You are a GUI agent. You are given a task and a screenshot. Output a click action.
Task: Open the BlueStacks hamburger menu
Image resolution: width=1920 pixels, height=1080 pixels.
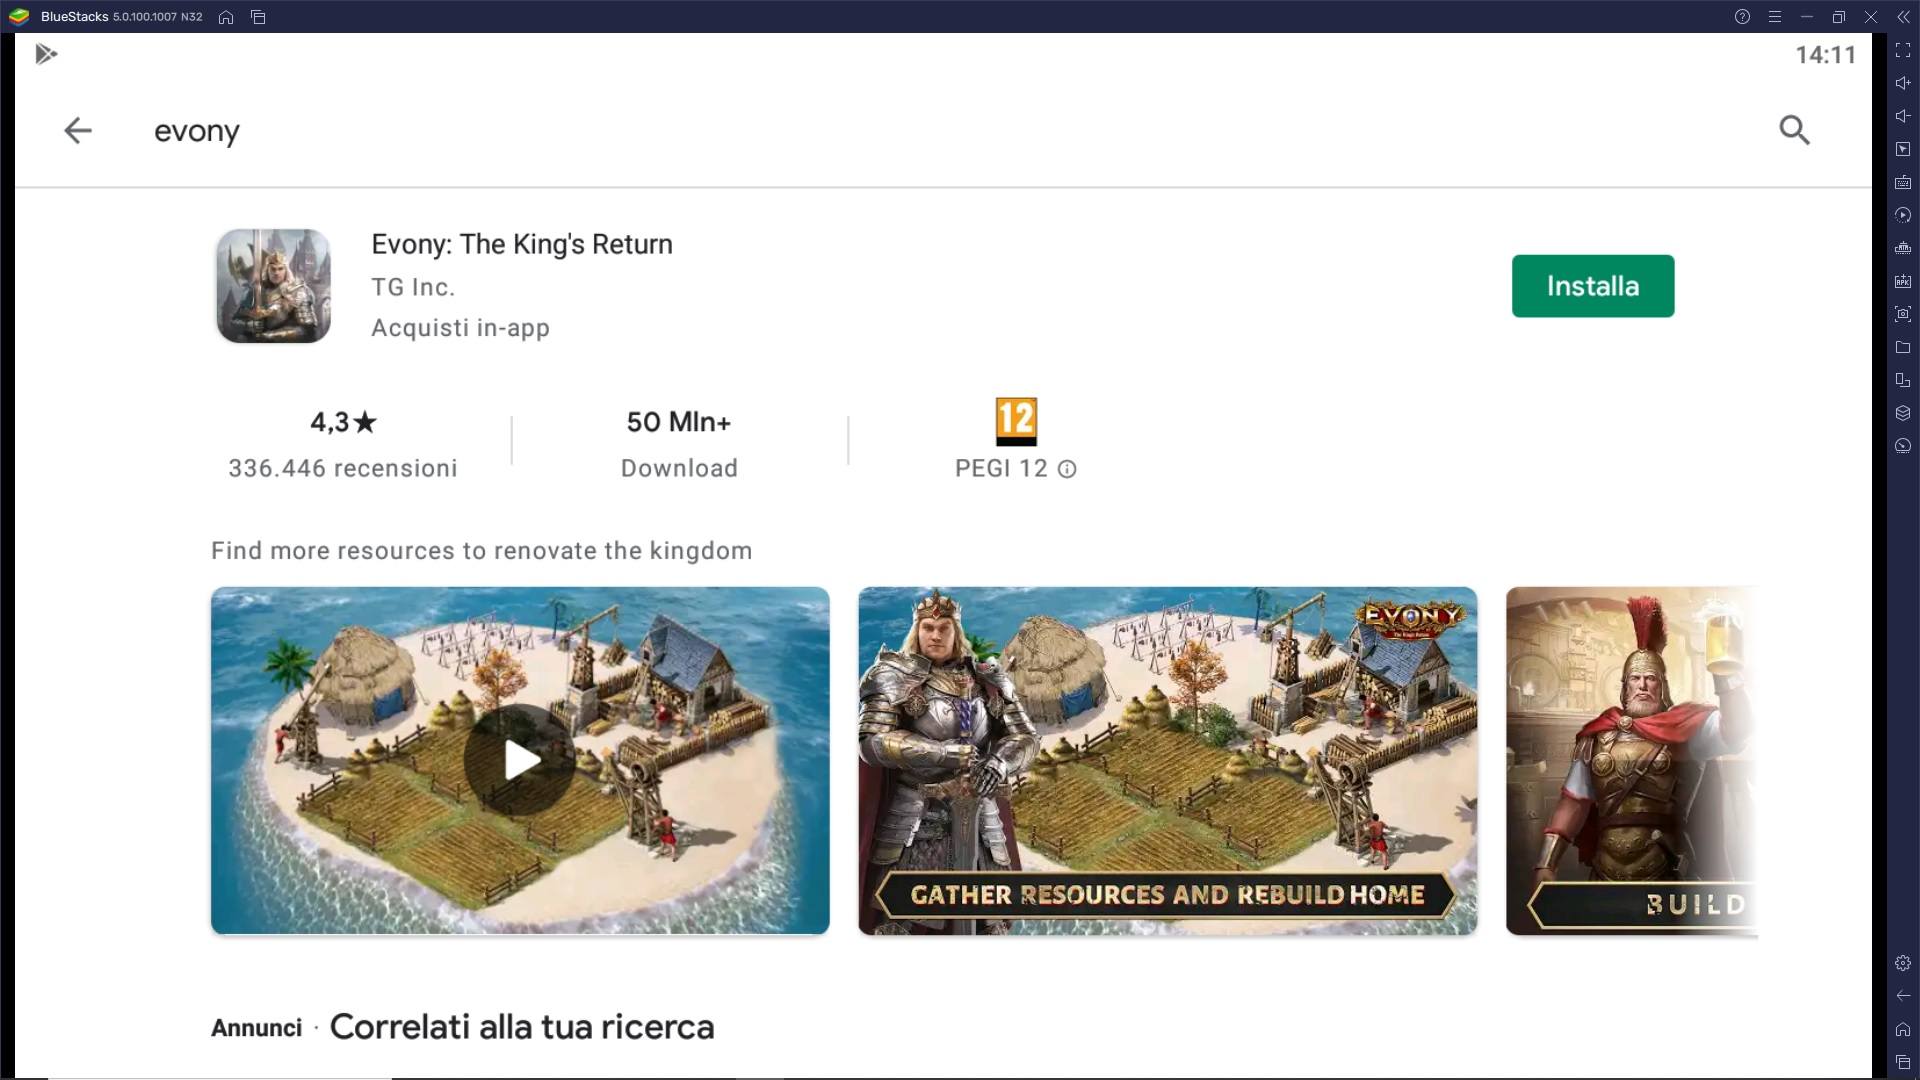(x=1774, y=17)
